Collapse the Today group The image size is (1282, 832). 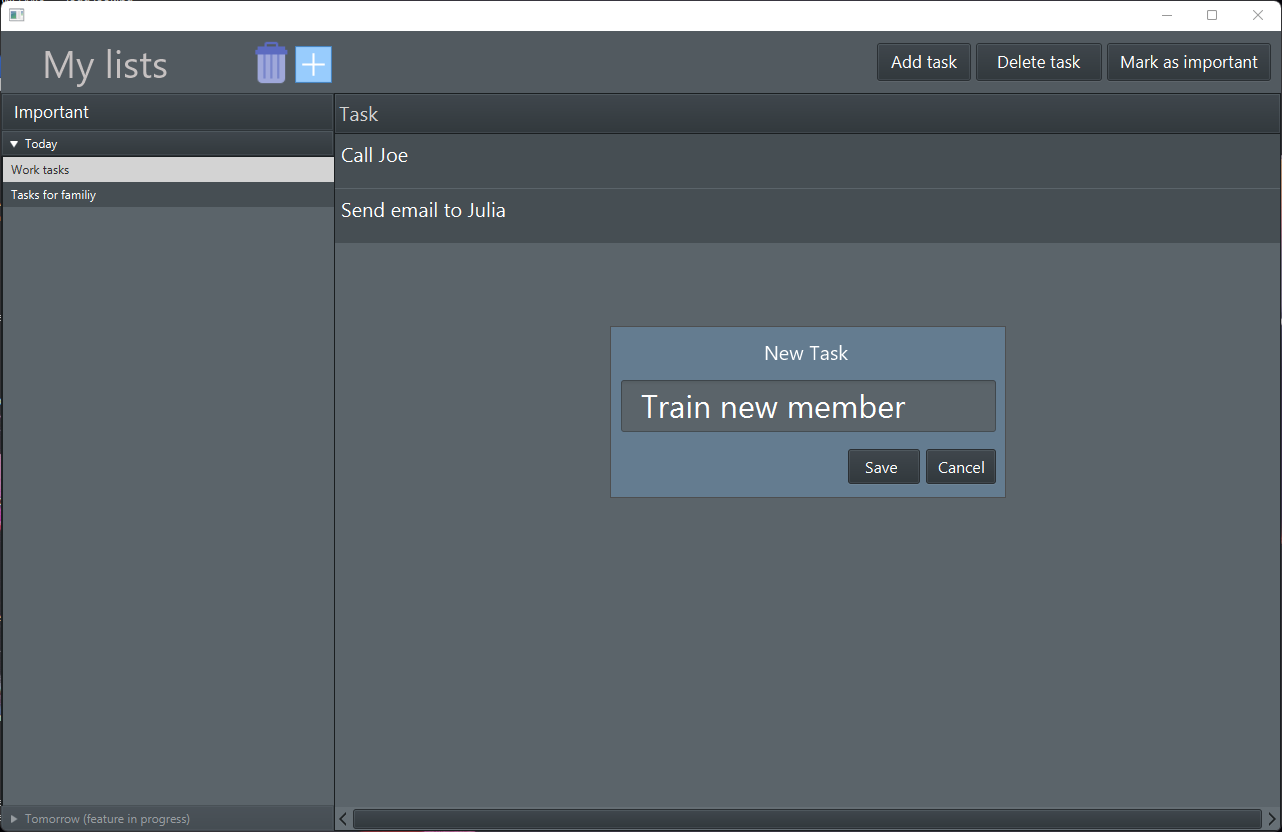pos(14,143)
